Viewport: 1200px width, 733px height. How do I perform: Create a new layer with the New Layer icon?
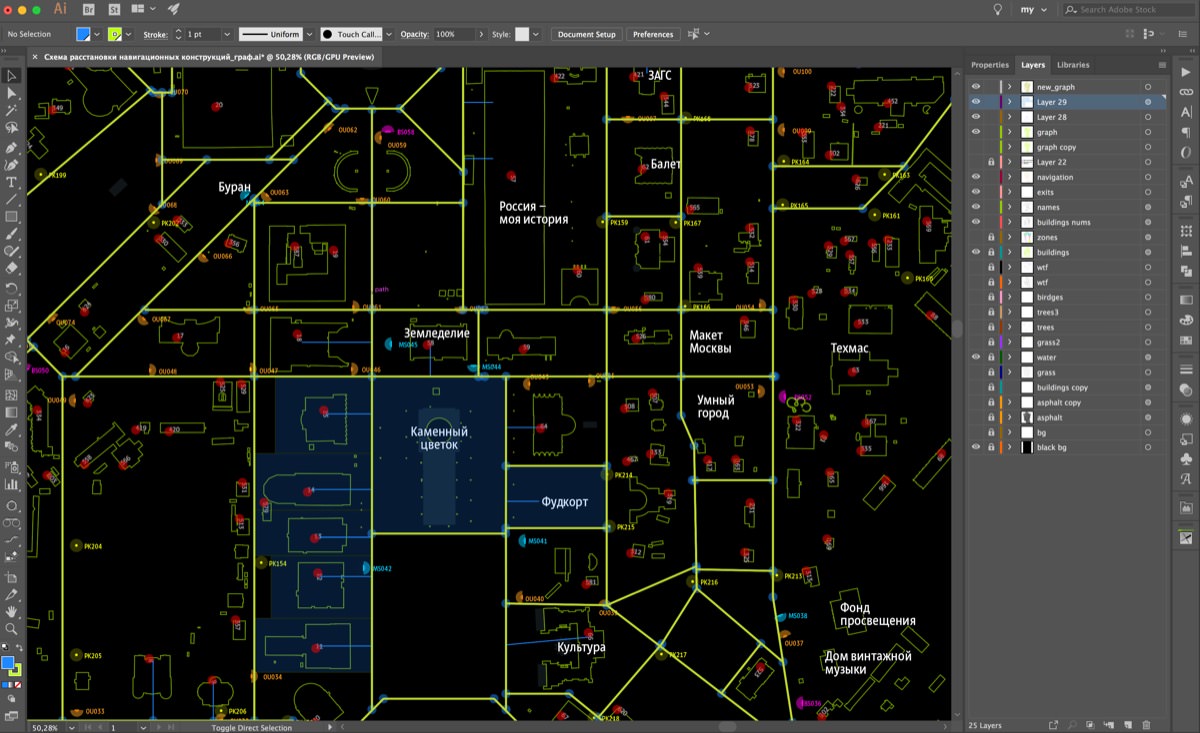coord(1129,724)
